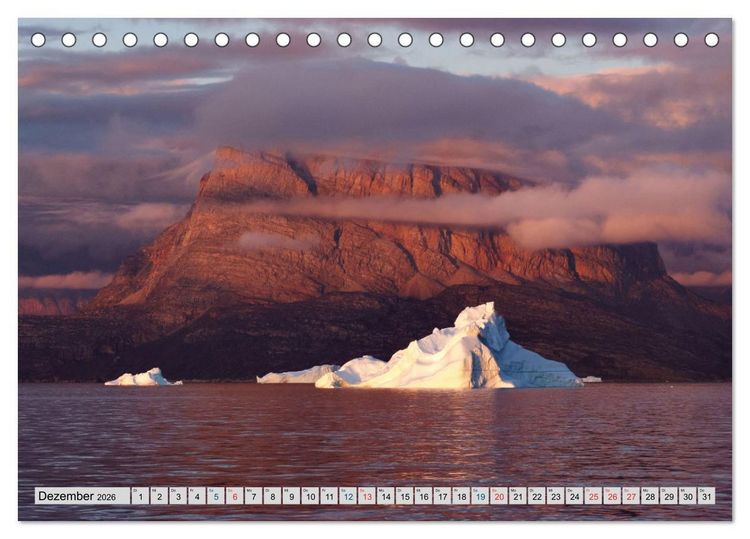Select day 6 marked in red
This screenshot has height=539, width=750.
[x=234, y=496]
